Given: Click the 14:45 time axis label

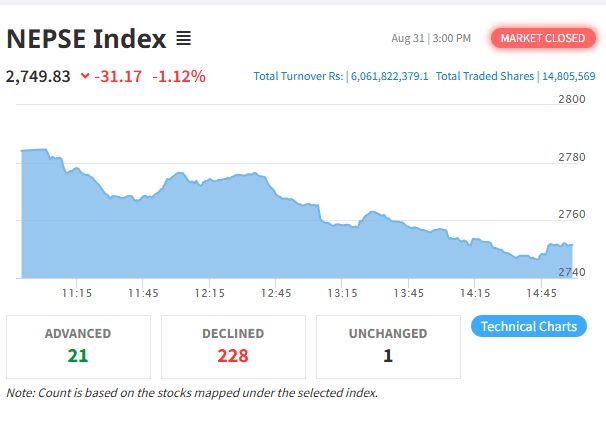Looking at the screenshot, I should (541, 294).
